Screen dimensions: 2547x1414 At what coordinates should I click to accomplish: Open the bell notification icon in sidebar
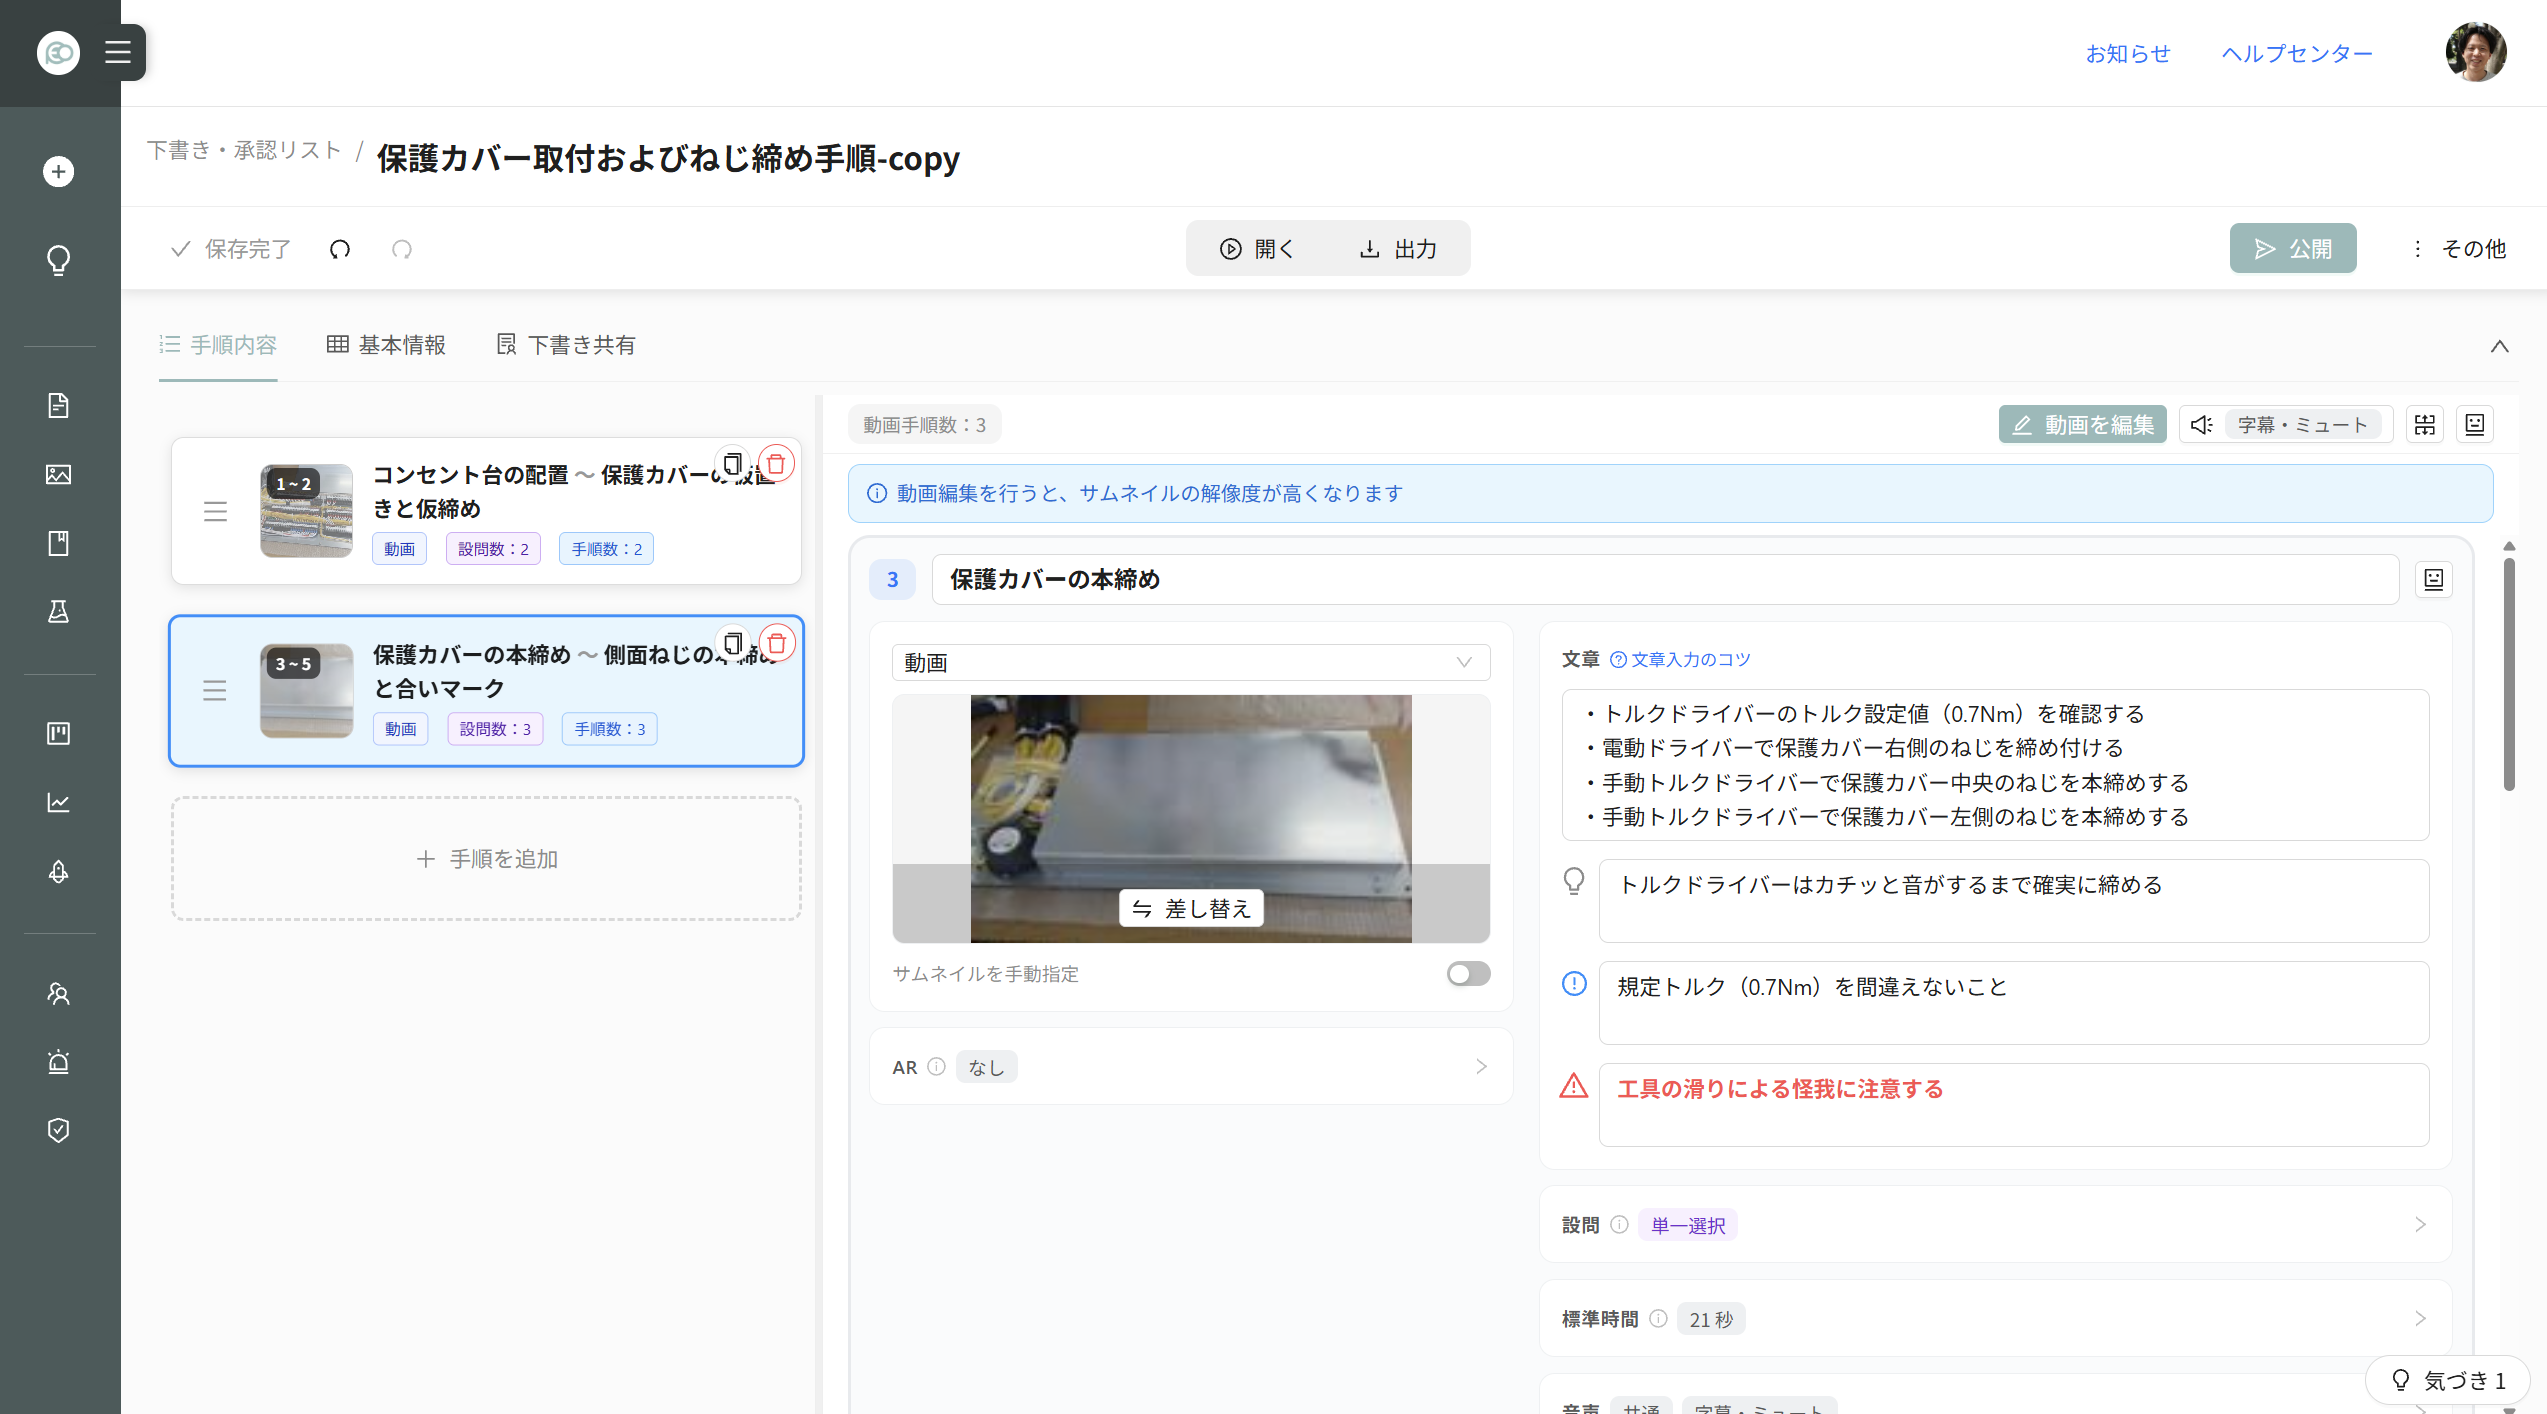pyautogui.click(x=59, y=872)
